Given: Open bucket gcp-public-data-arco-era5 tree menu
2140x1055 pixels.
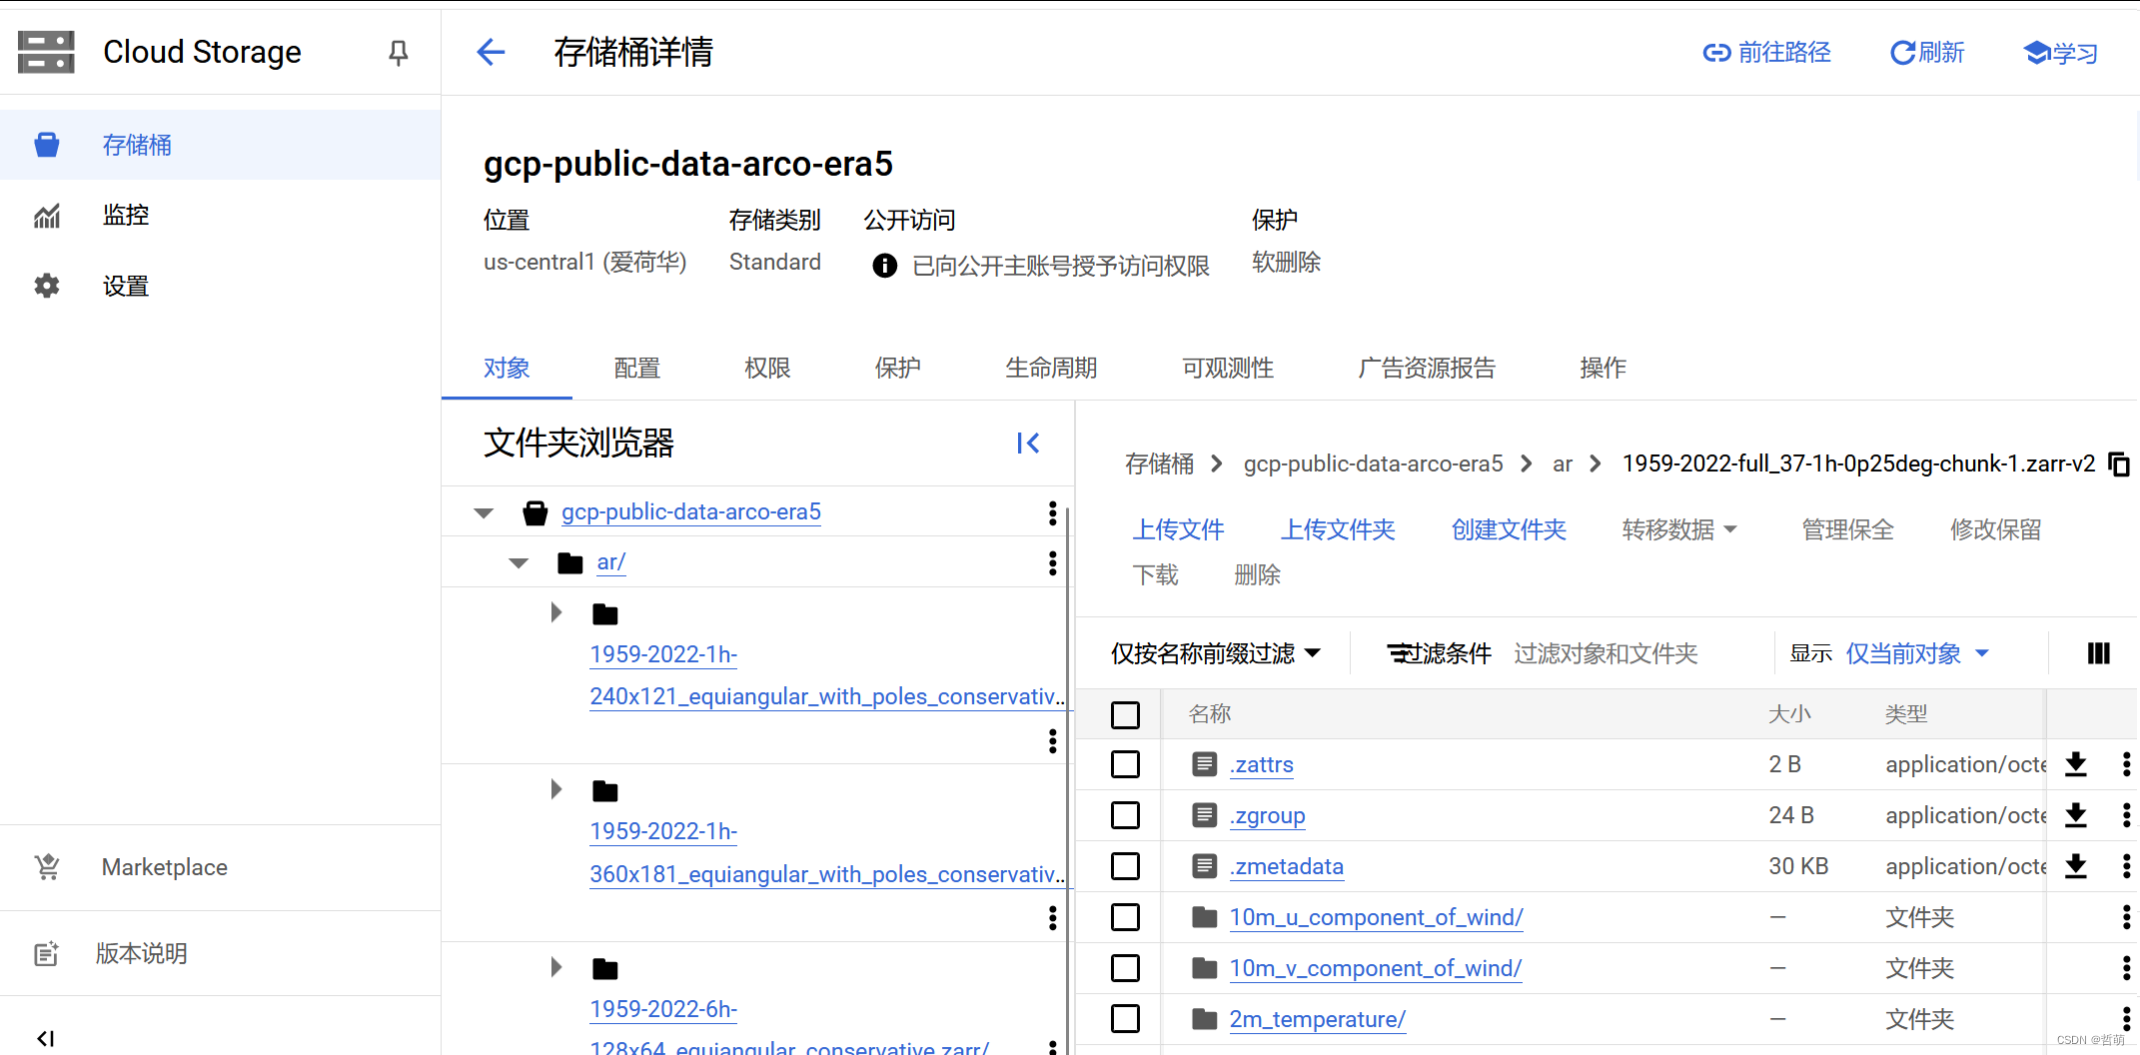Looking at the screenshot, I should (x=1052, y=513).
